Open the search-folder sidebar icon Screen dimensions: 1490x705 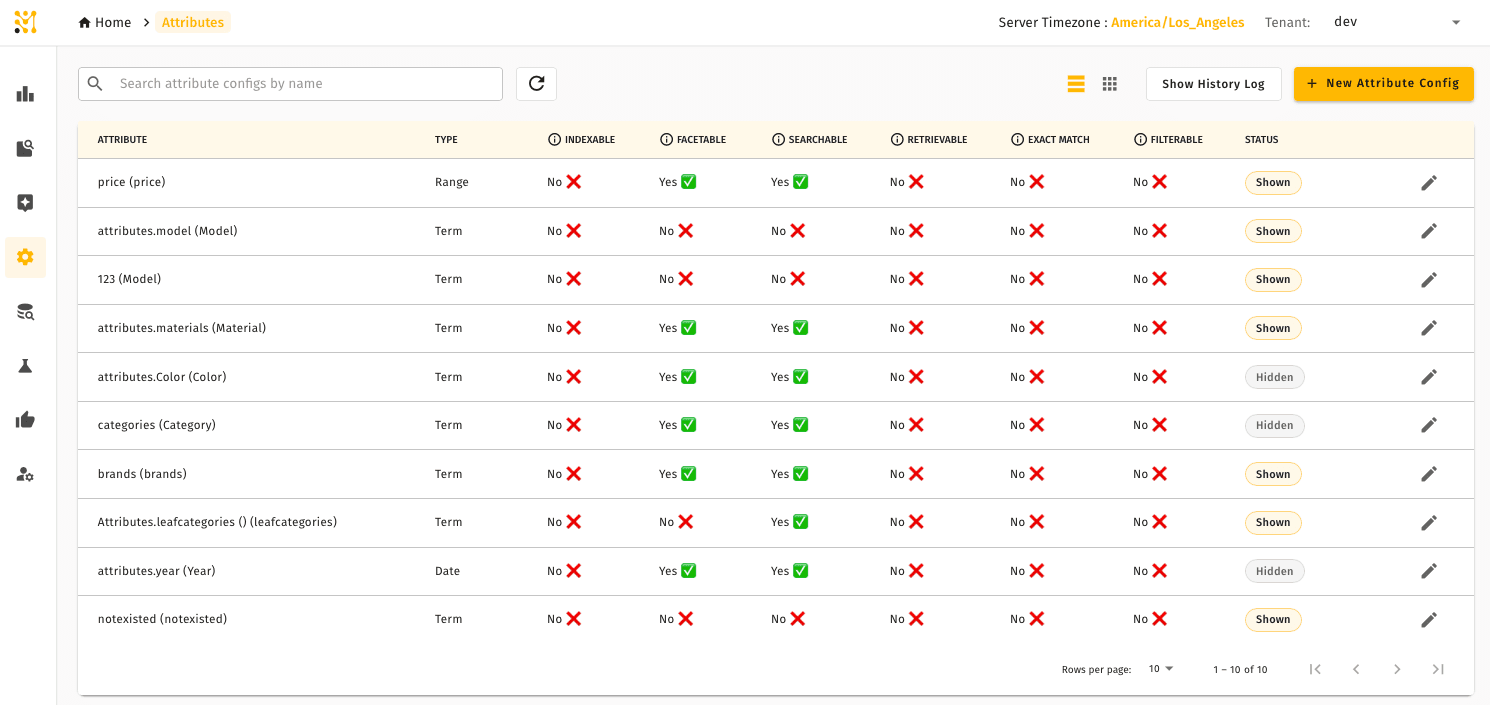(25, 149)
